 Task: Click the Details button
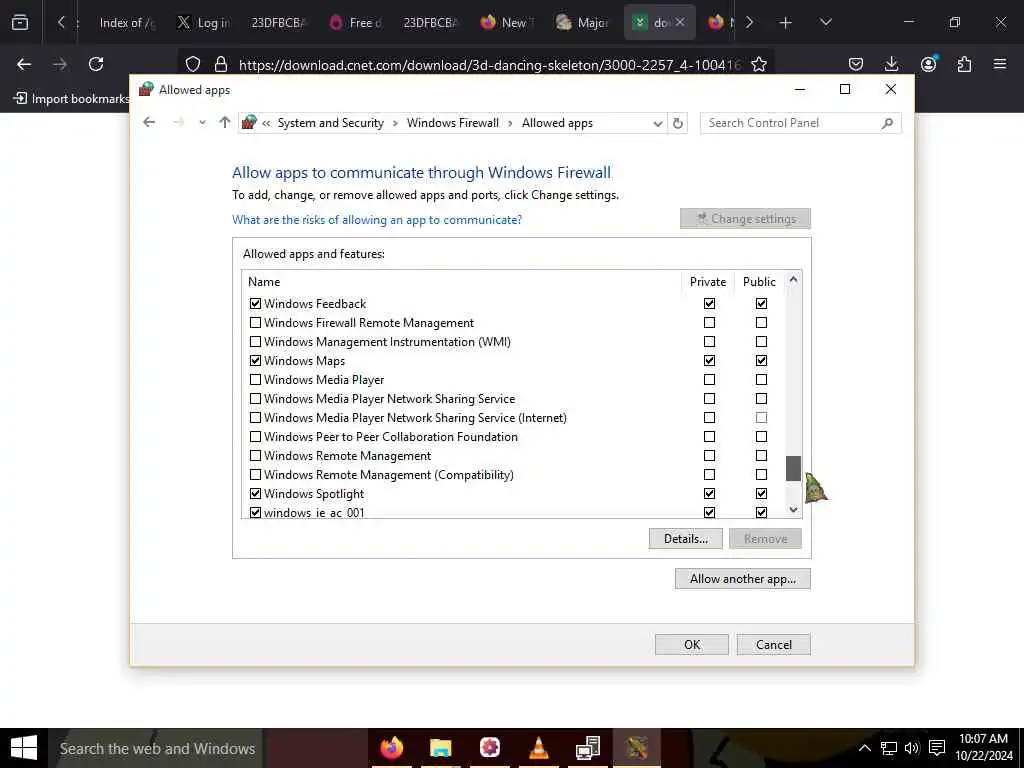click(x=686, y=539)
